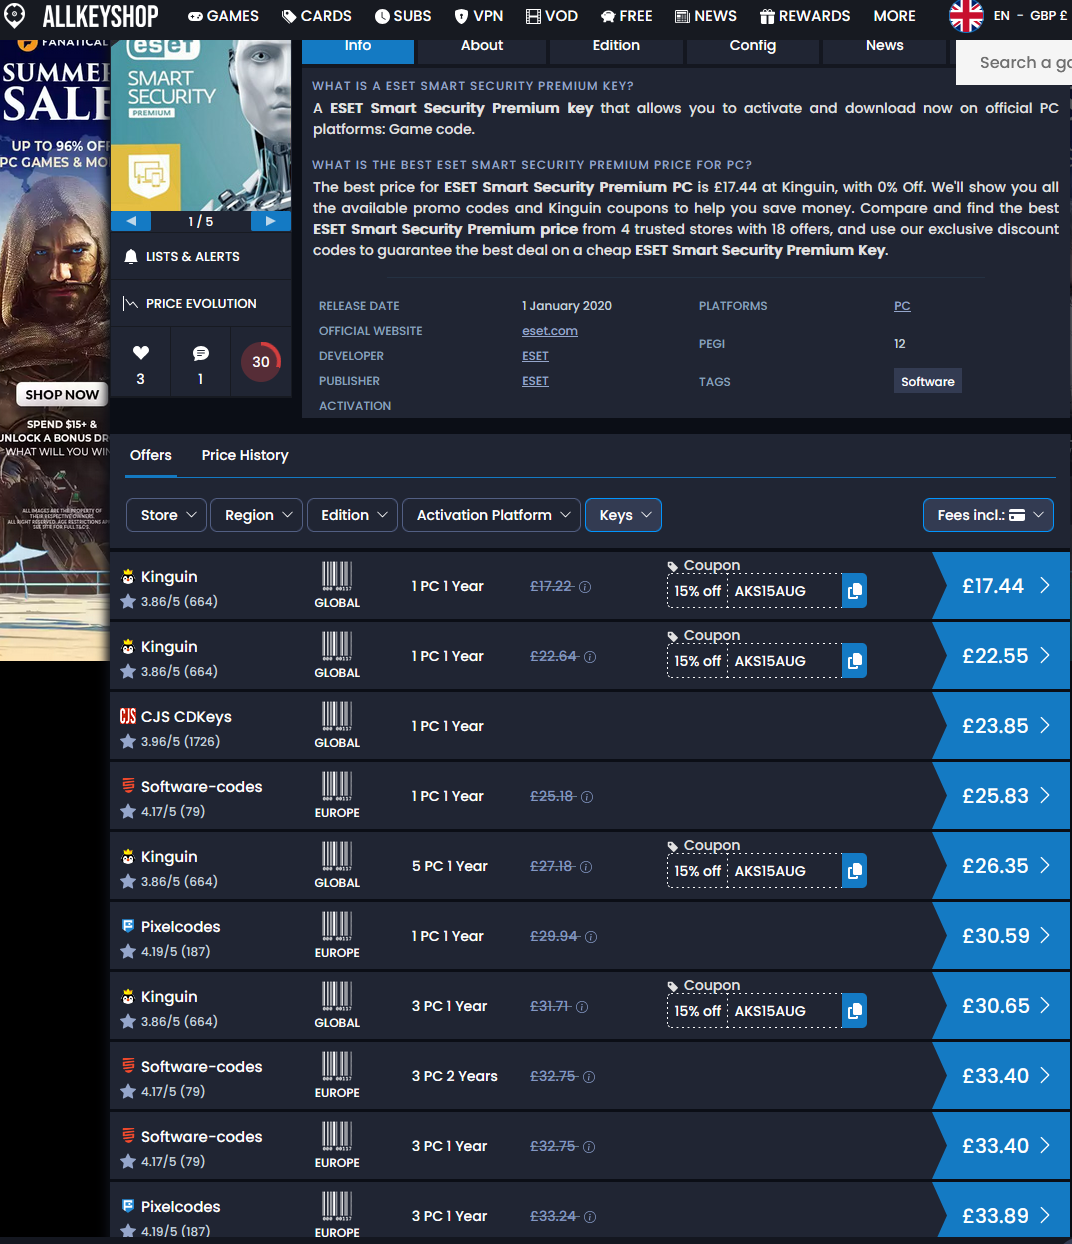This screenshot has height=1244, width=1072.
Task: Click the score 30 rating circle
Action: coord(261,362)
